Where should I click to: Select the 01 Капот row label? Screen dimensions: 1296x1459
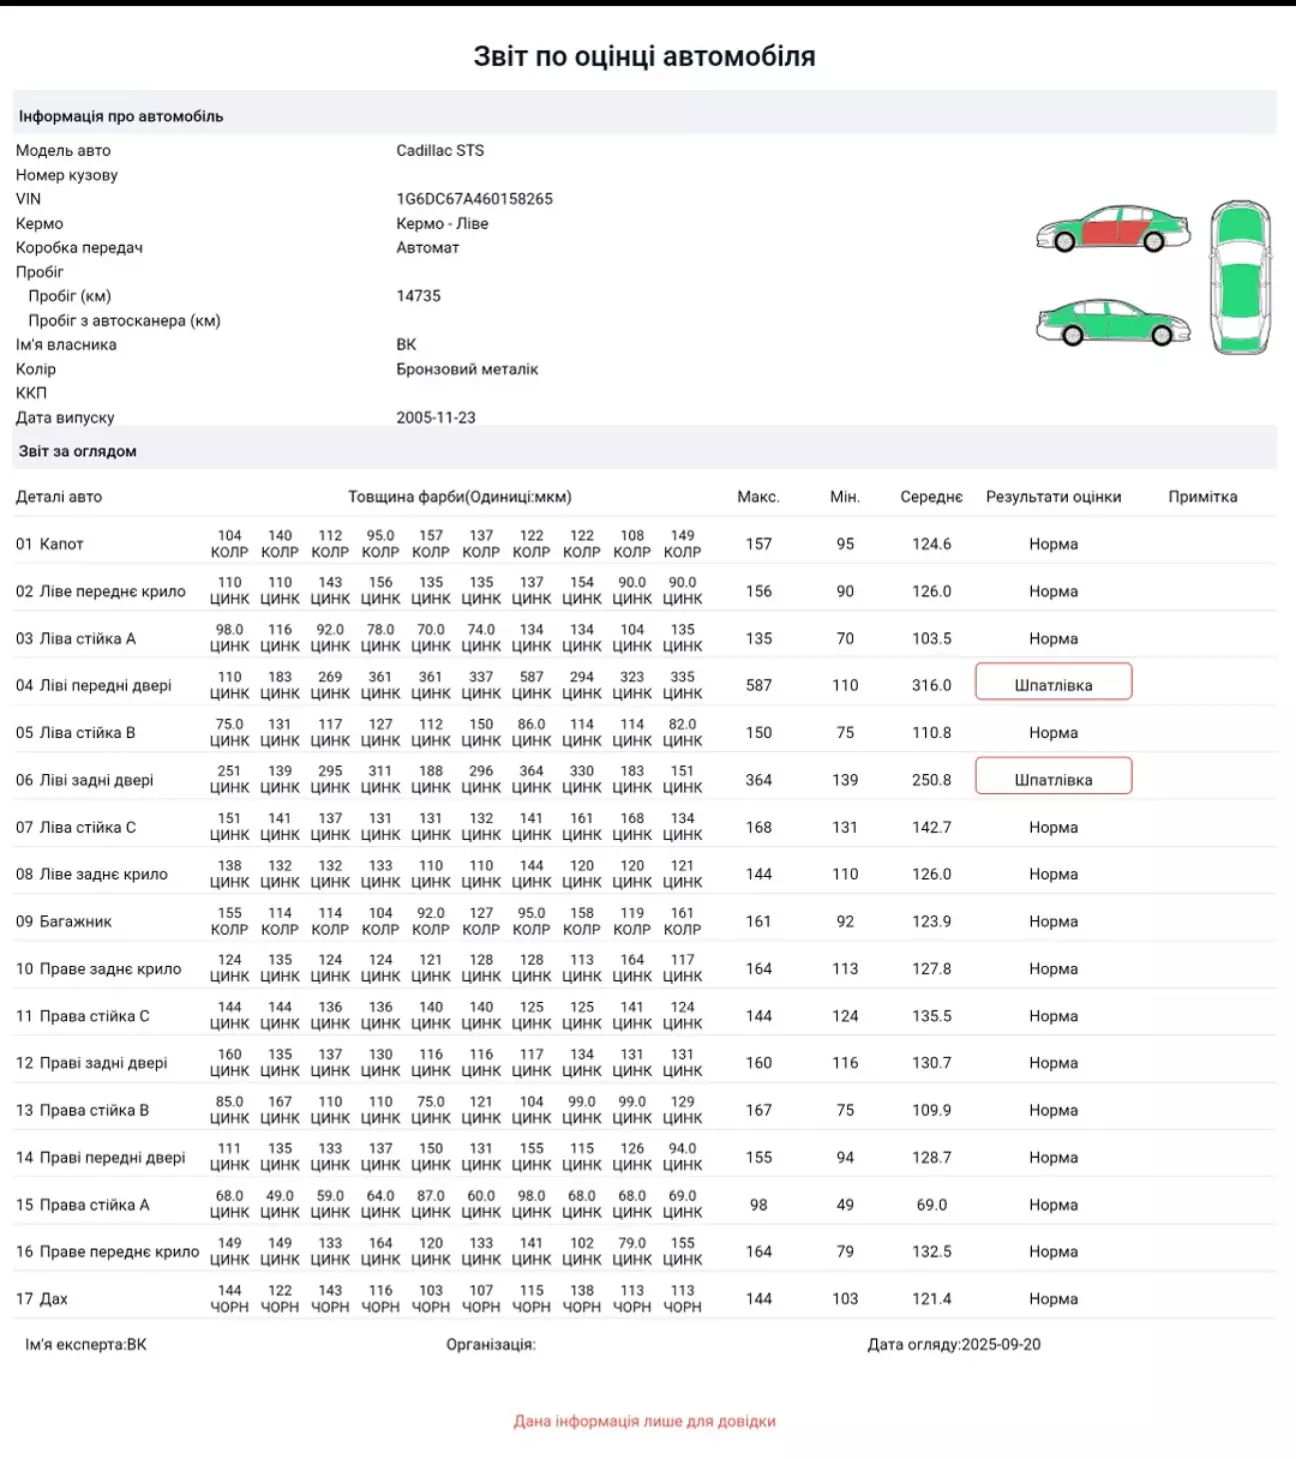tap(50, 544)
